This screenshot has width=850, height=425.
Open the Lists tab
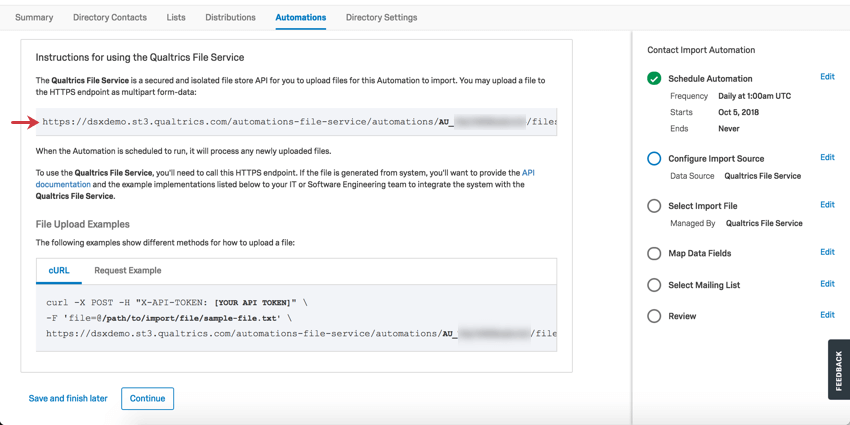click(176, 17)
